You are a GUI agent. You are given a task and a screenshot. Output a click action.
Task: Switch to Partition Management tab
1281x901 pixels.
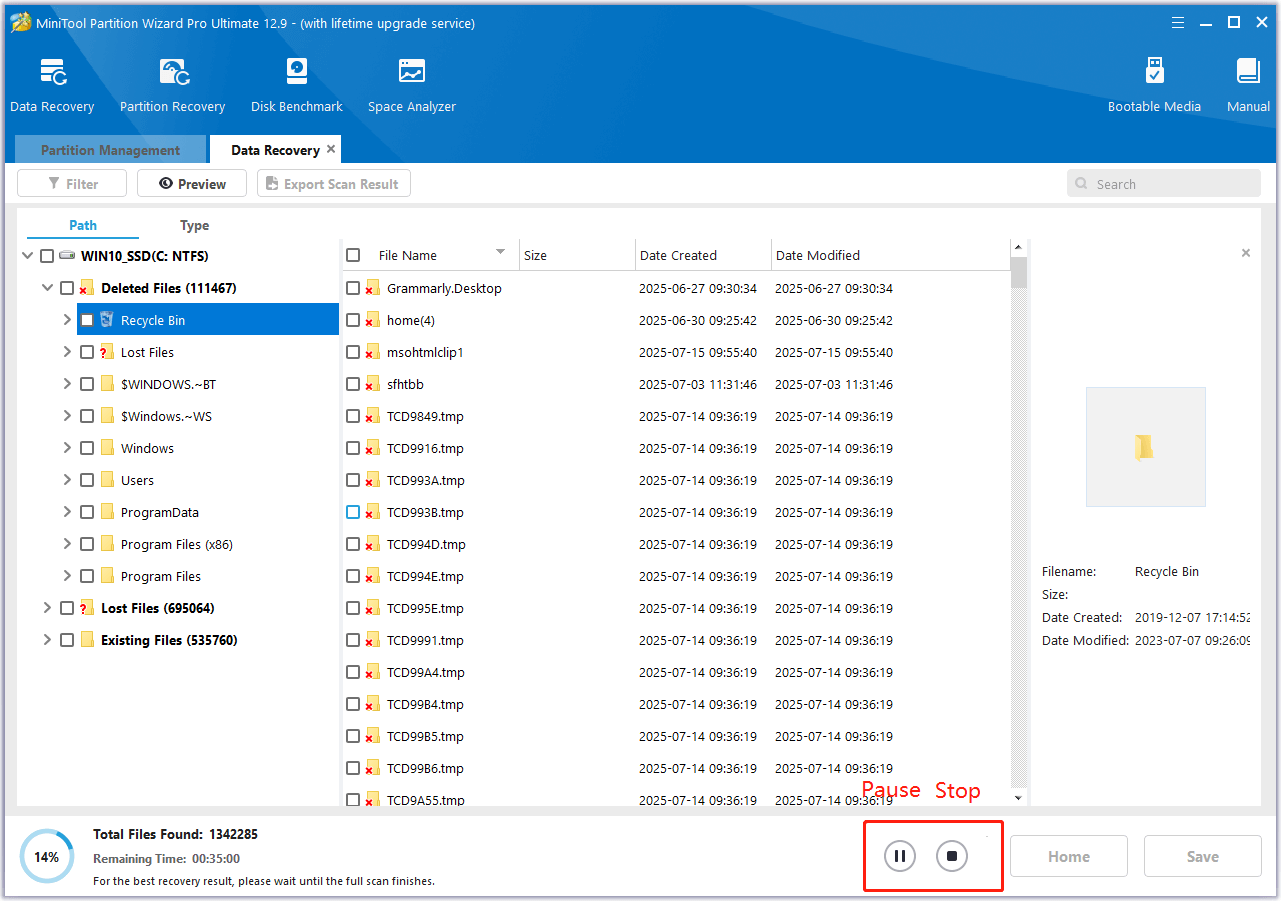pos(110,150)
